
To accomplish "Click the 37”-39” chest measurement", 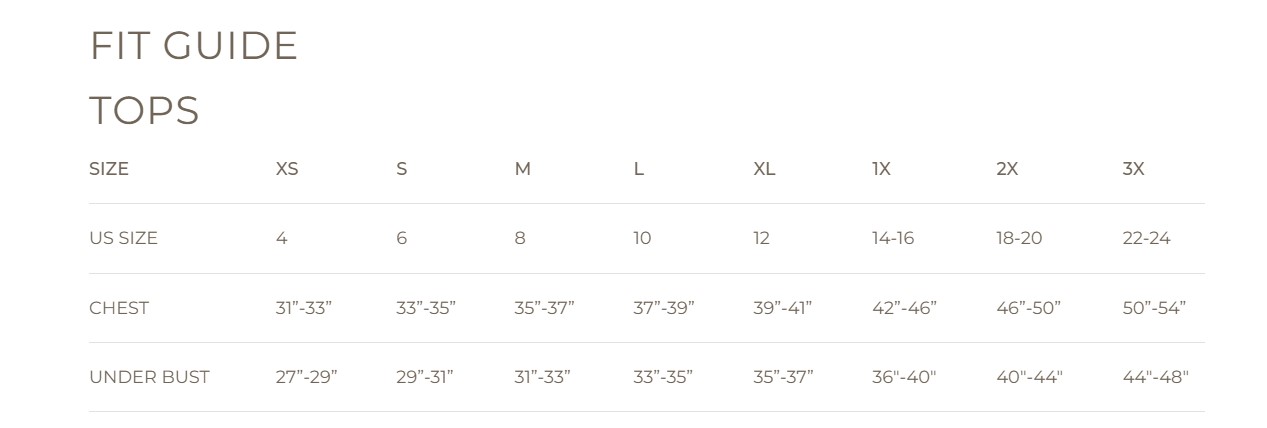I will click(x=663, y=308).
